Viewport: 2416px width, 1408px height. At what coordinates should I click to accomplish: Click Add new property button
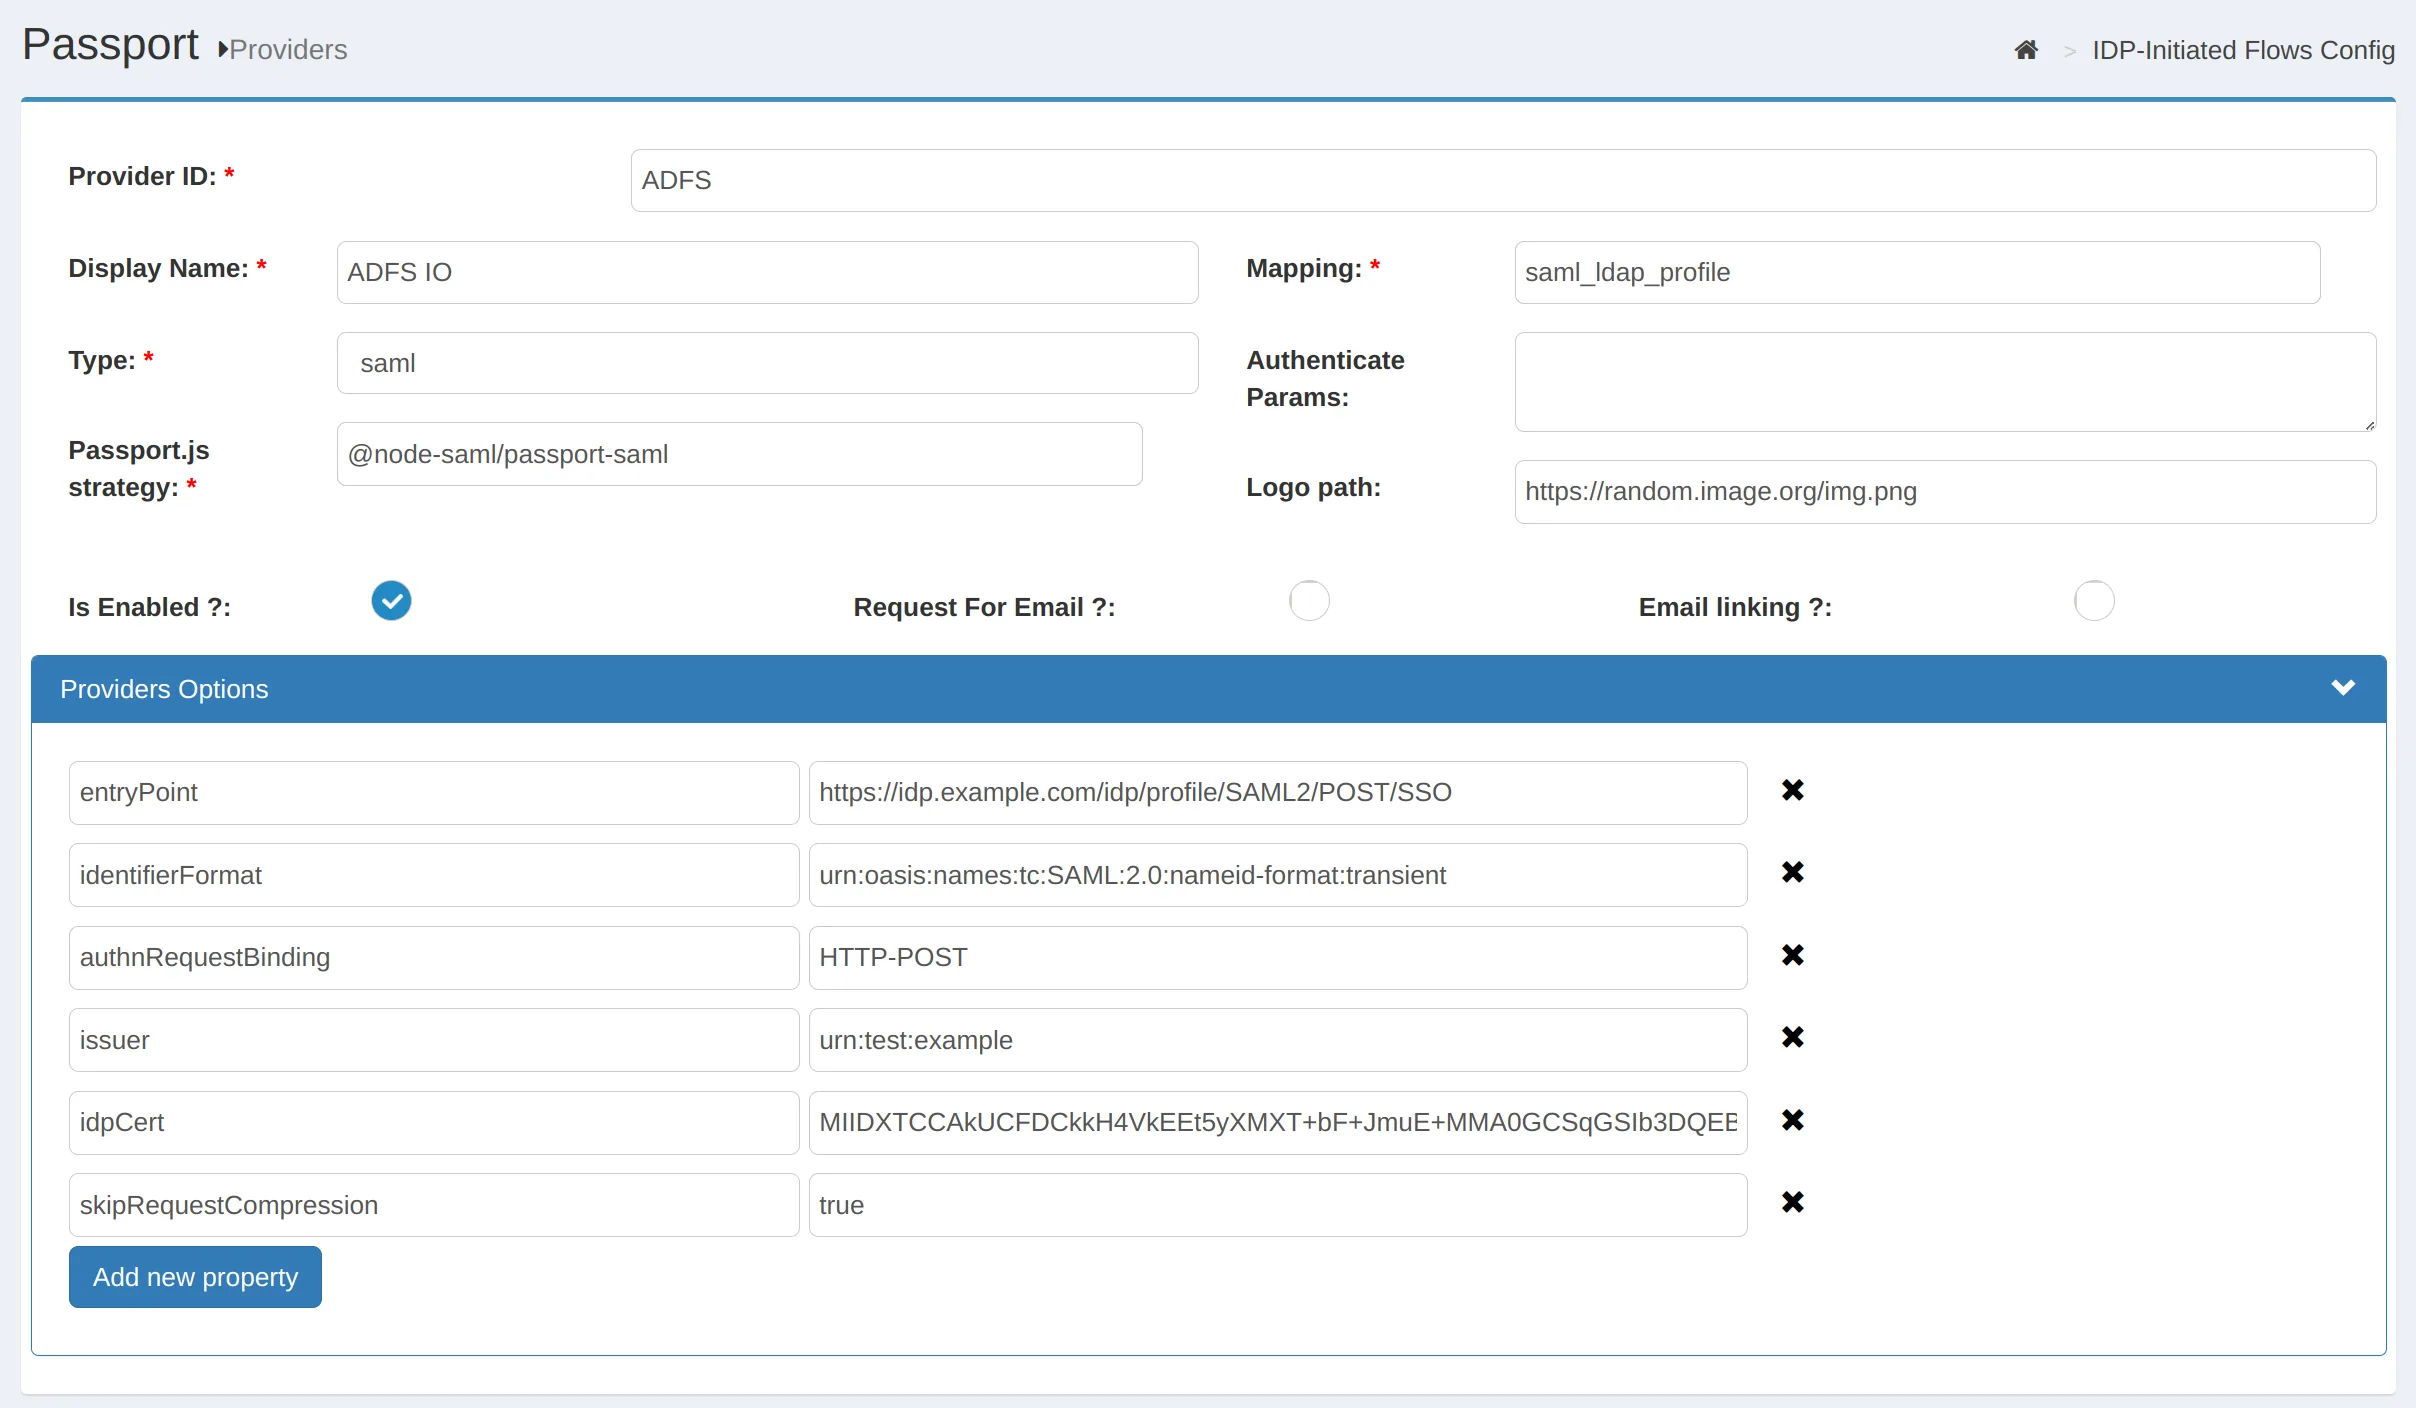click(195, 1277)
